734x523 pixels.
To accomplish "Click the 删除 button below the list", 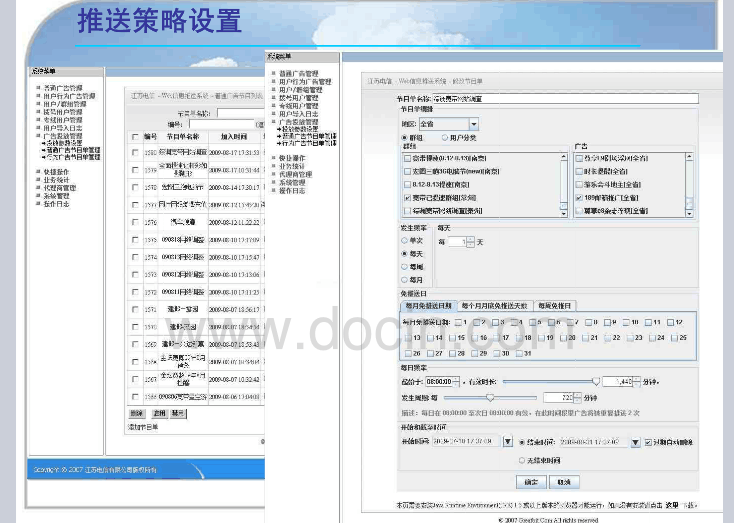I will [136, 413].
